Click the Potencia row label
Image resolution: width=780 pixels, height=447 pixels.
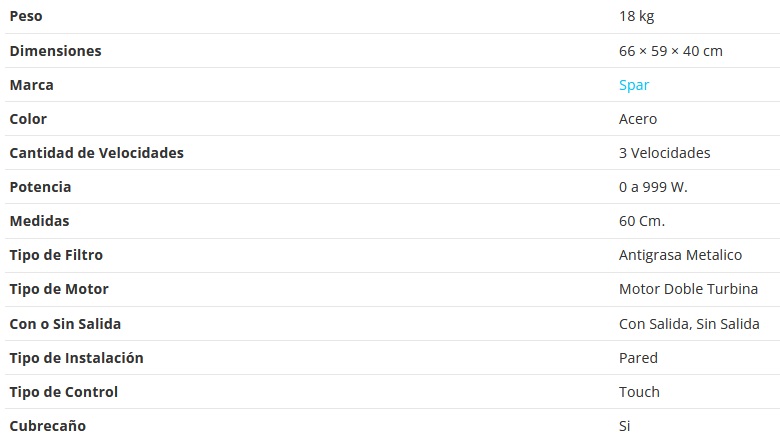coord(40,187)
